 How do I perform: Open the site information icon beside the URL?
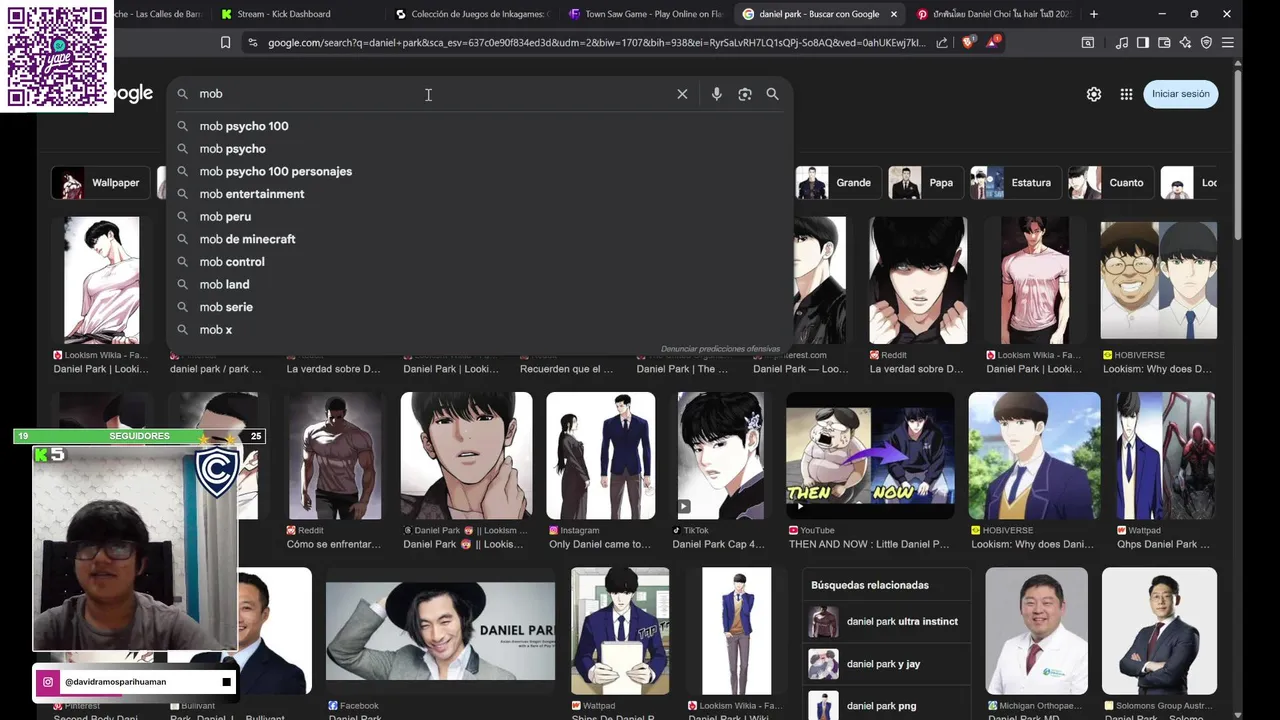coord(252,43)
